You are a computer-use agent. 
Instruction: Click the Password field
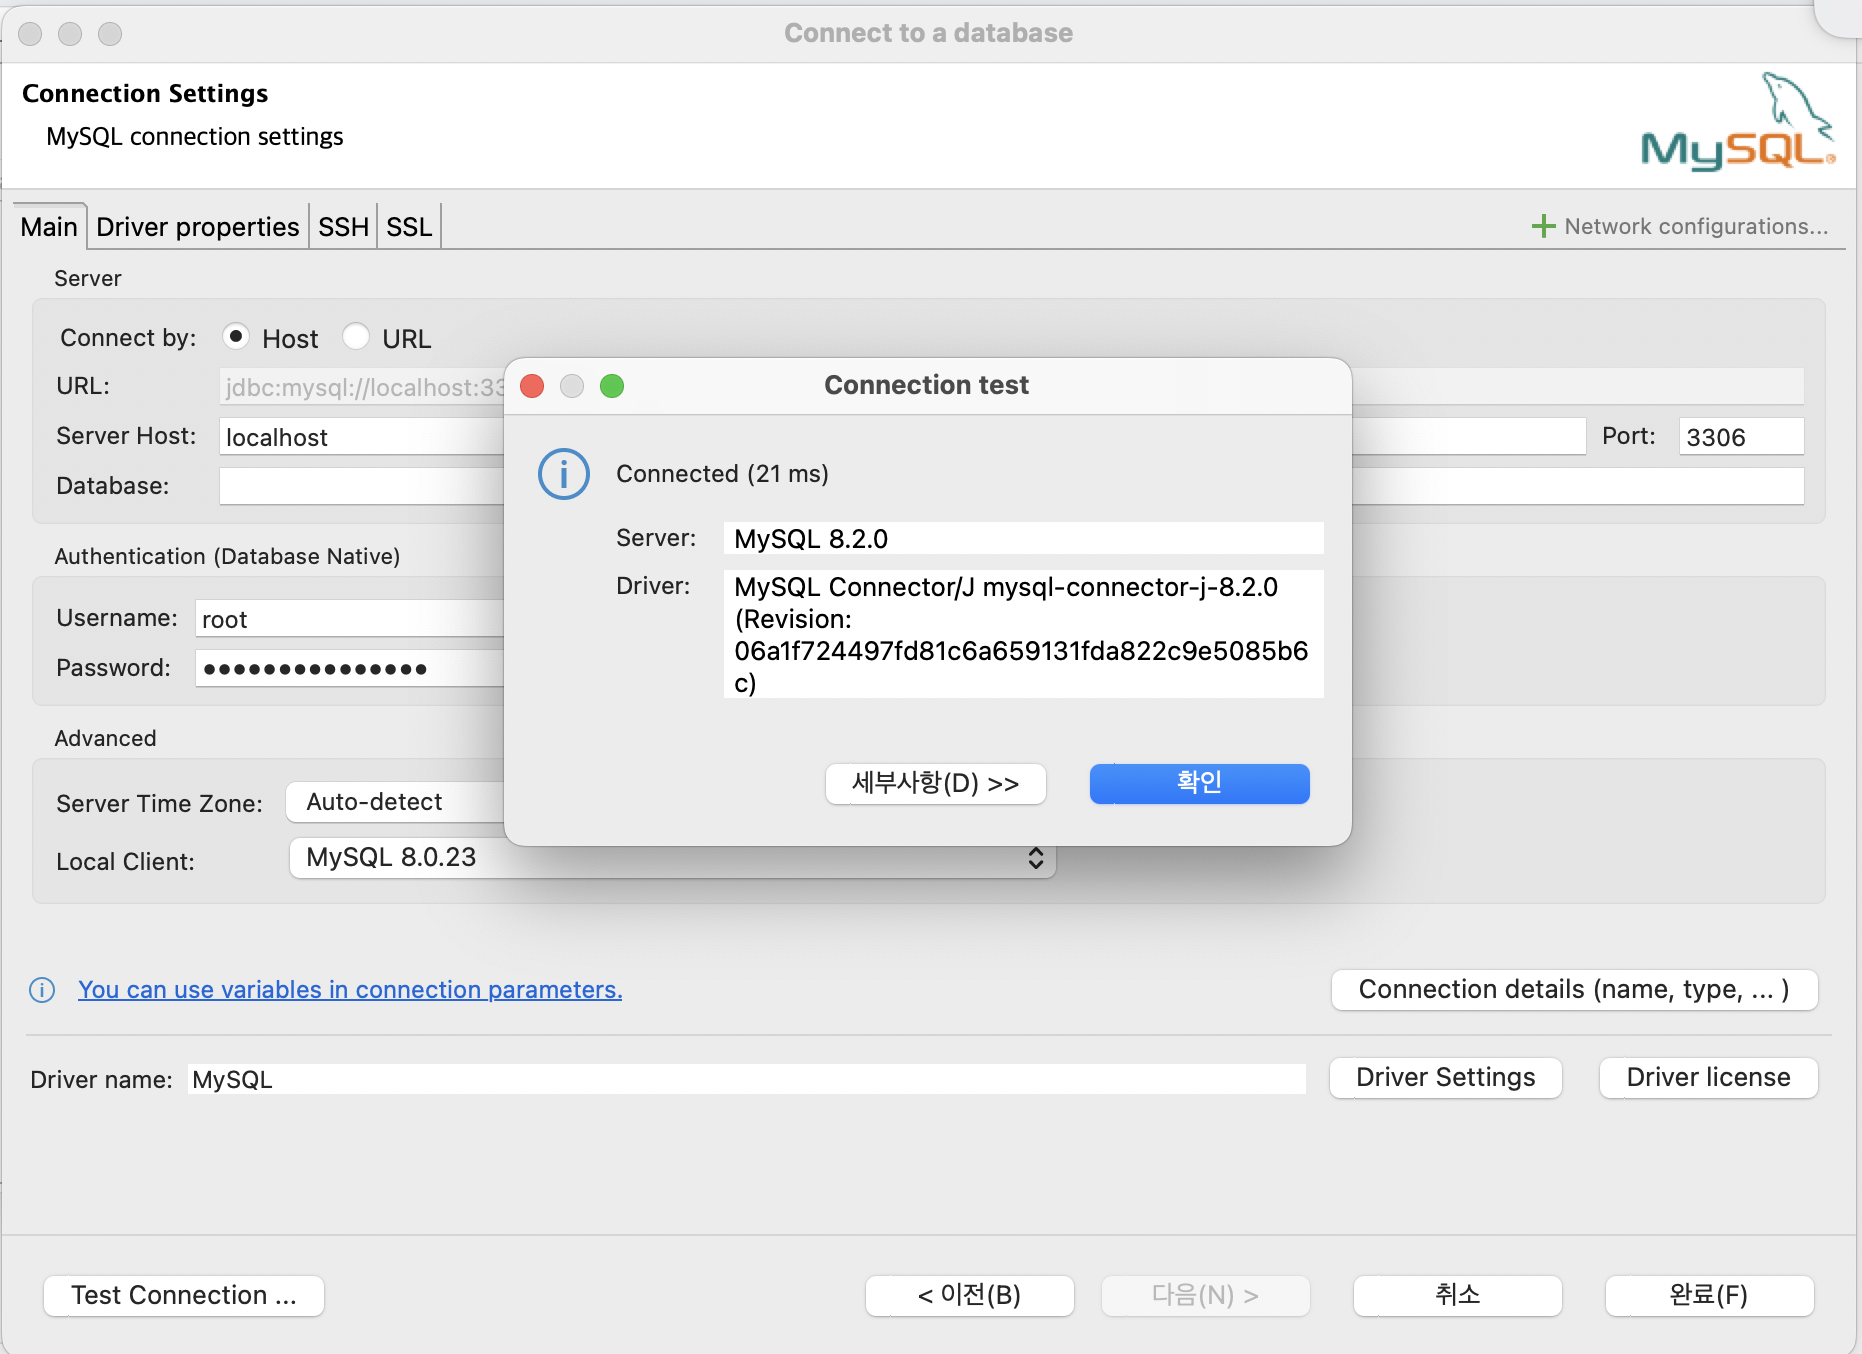pos(350,668)
